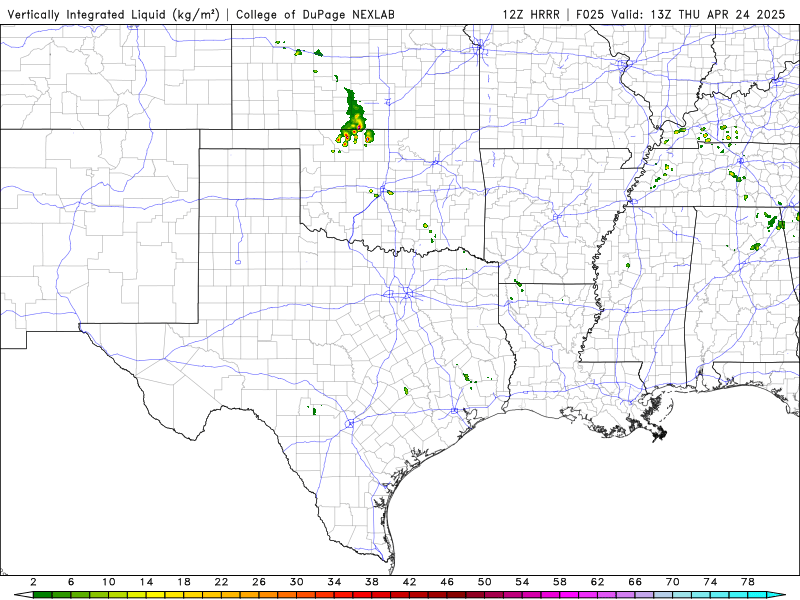Click the color scale label '2'
The height and width of the screenshot is (600, 800).
pyautogui.click(x=33, y=582)
